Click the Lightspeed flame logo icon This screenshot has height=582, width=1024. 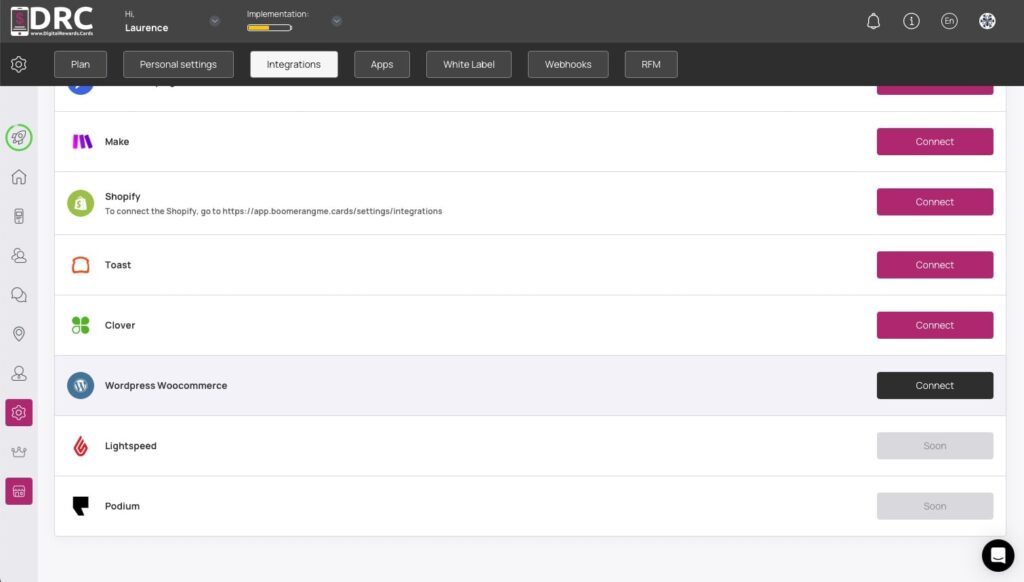point(80,445)
